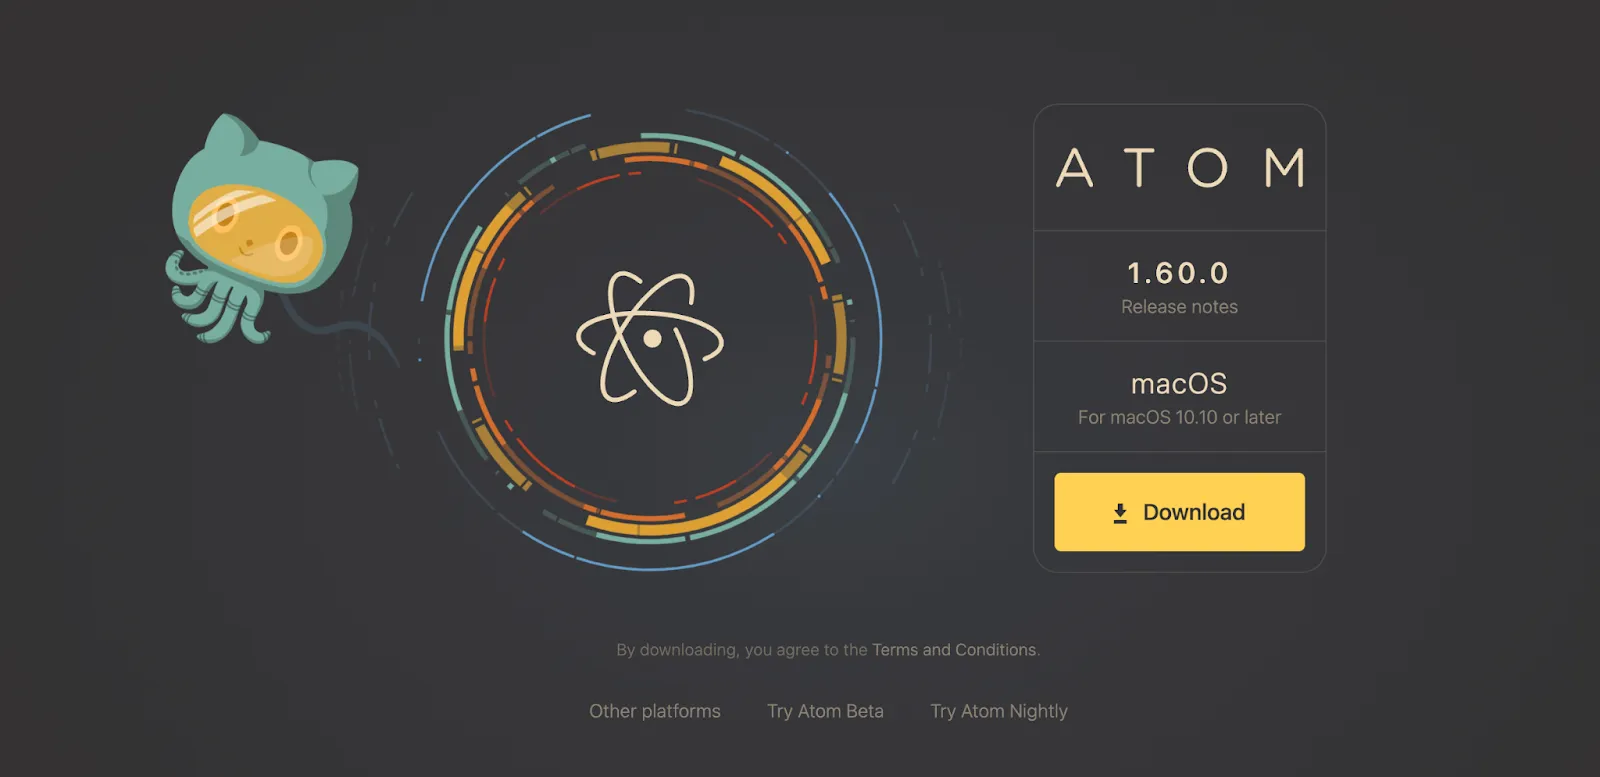Click the ATOM wordmark in the card
Viewport: 1600px width, 777px height.
(1180, 168)
